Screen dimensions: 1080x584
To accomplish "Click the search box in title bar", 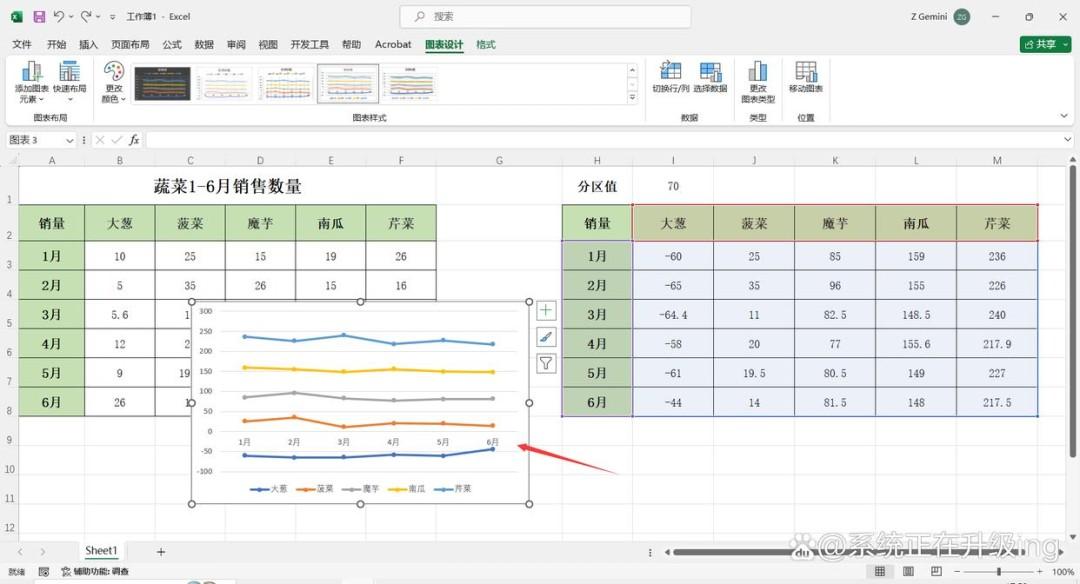I will click(x=546, y=17).
